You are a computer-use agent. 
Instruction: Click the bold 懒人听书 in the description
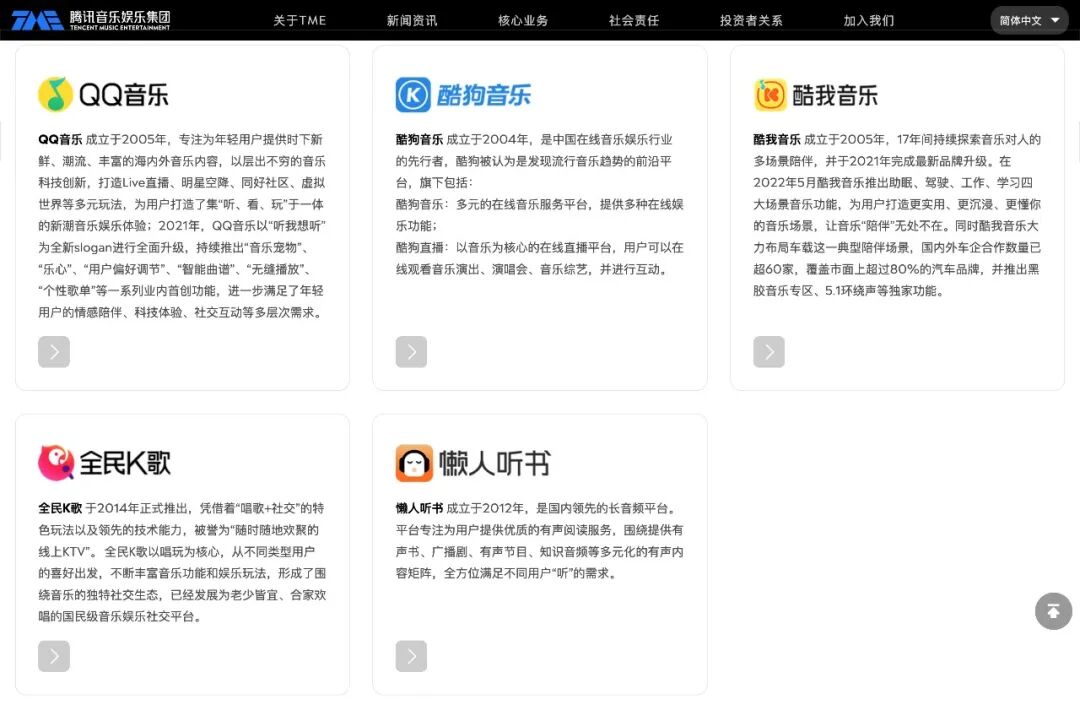(x=419, y=508)
